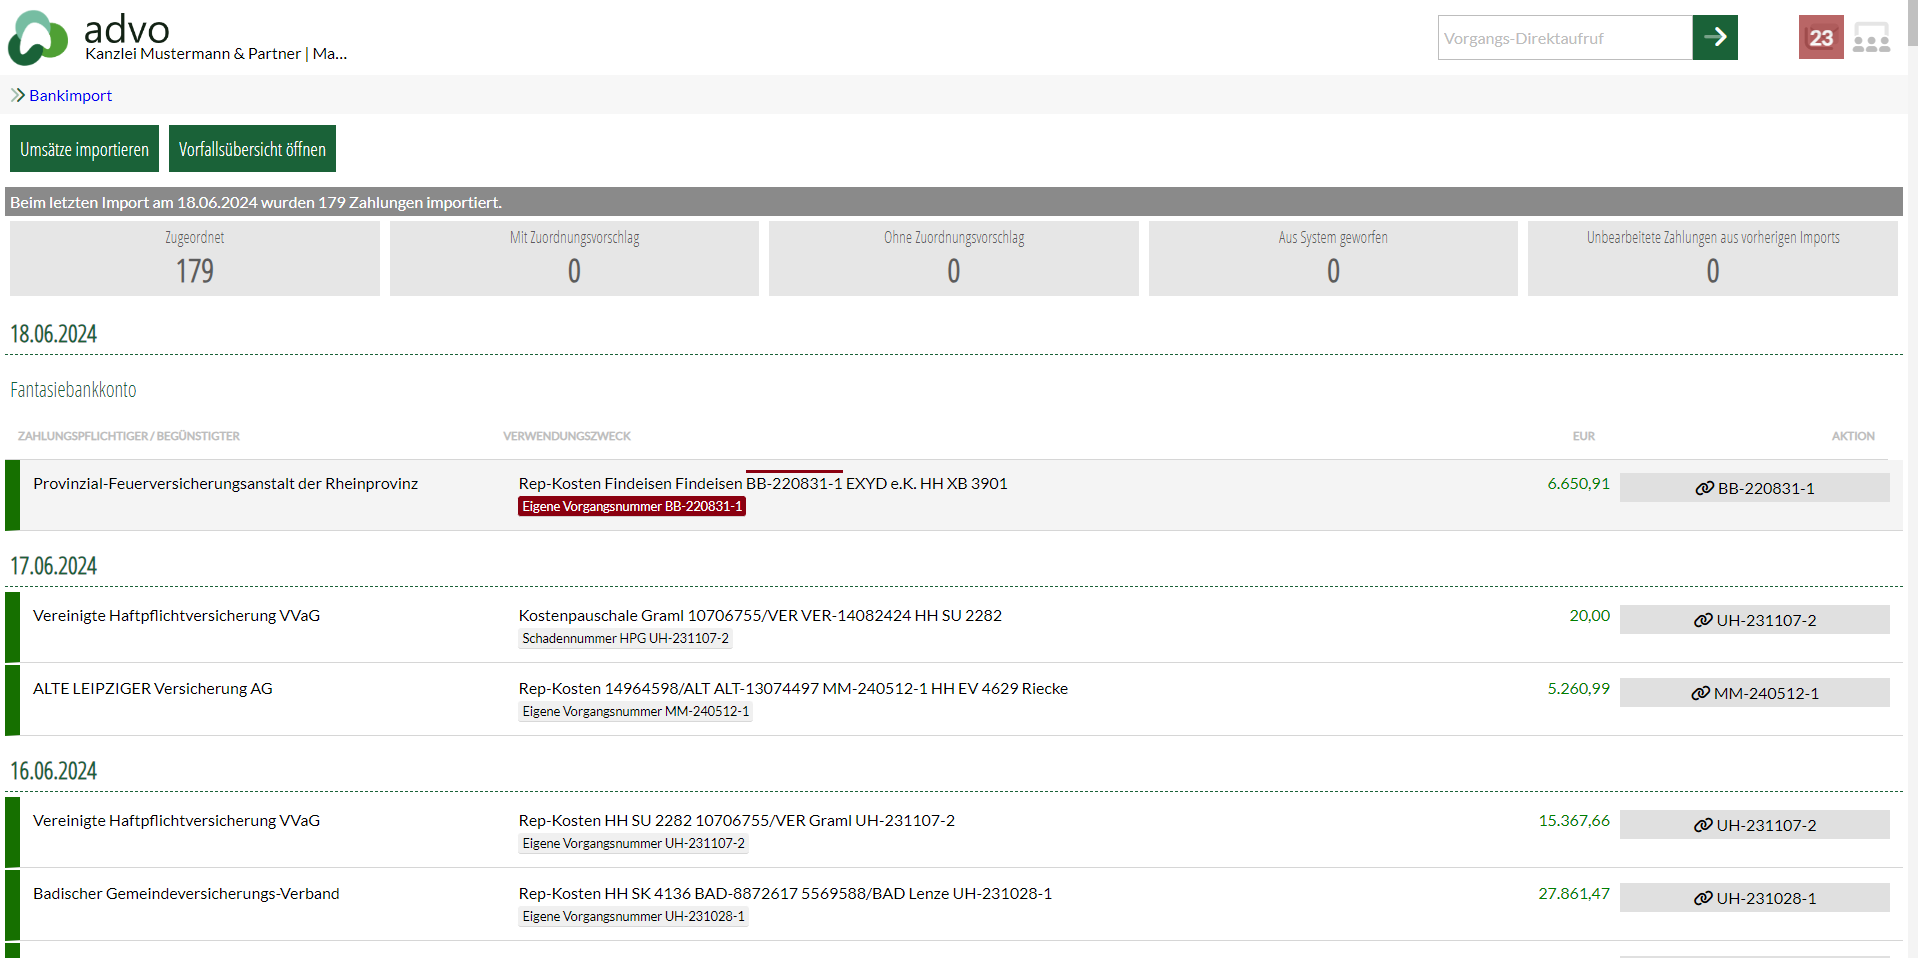Click Umsätze importieren button

(84, 149)
